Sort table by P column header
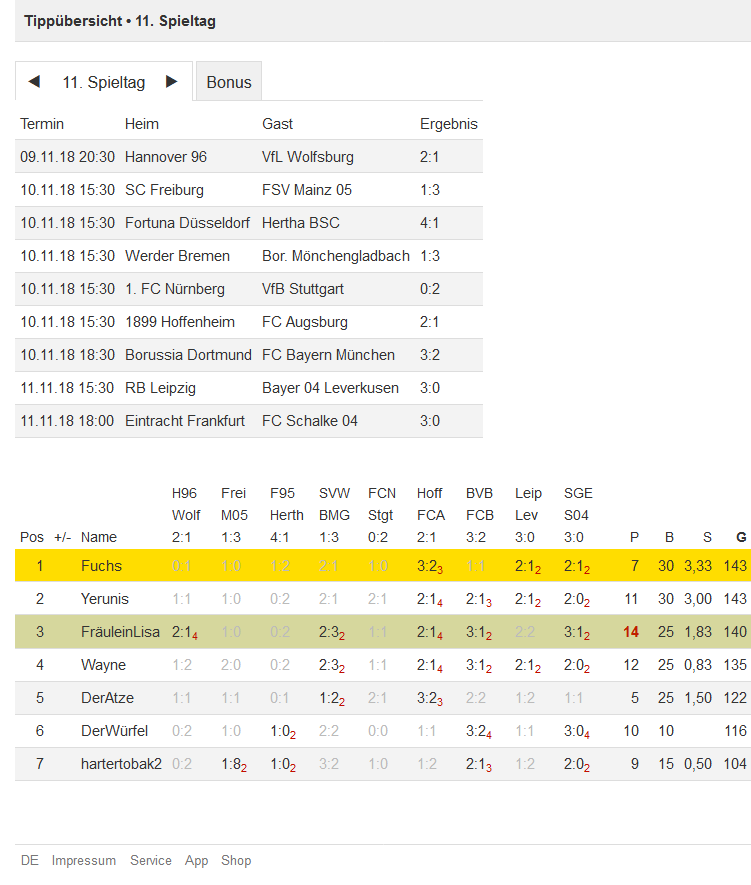The image size is (751, 885). point(634,537)
